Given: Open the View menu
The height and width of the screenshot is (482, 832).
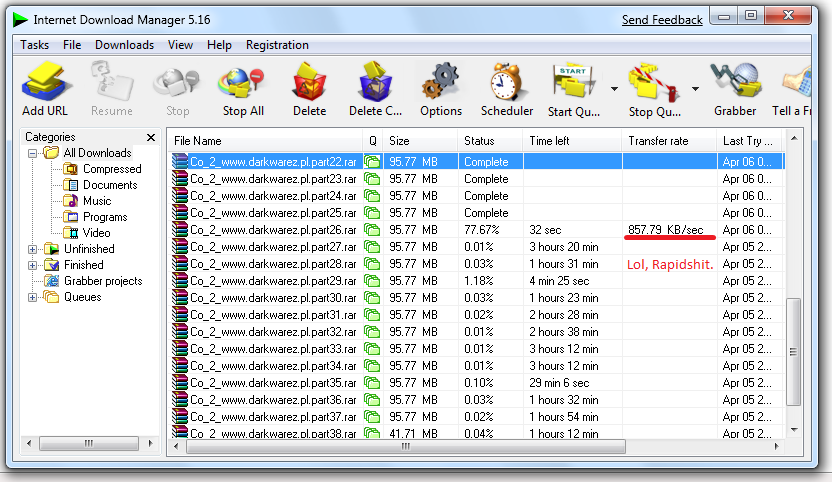Looking at the screenshot, I should point(180,45).
